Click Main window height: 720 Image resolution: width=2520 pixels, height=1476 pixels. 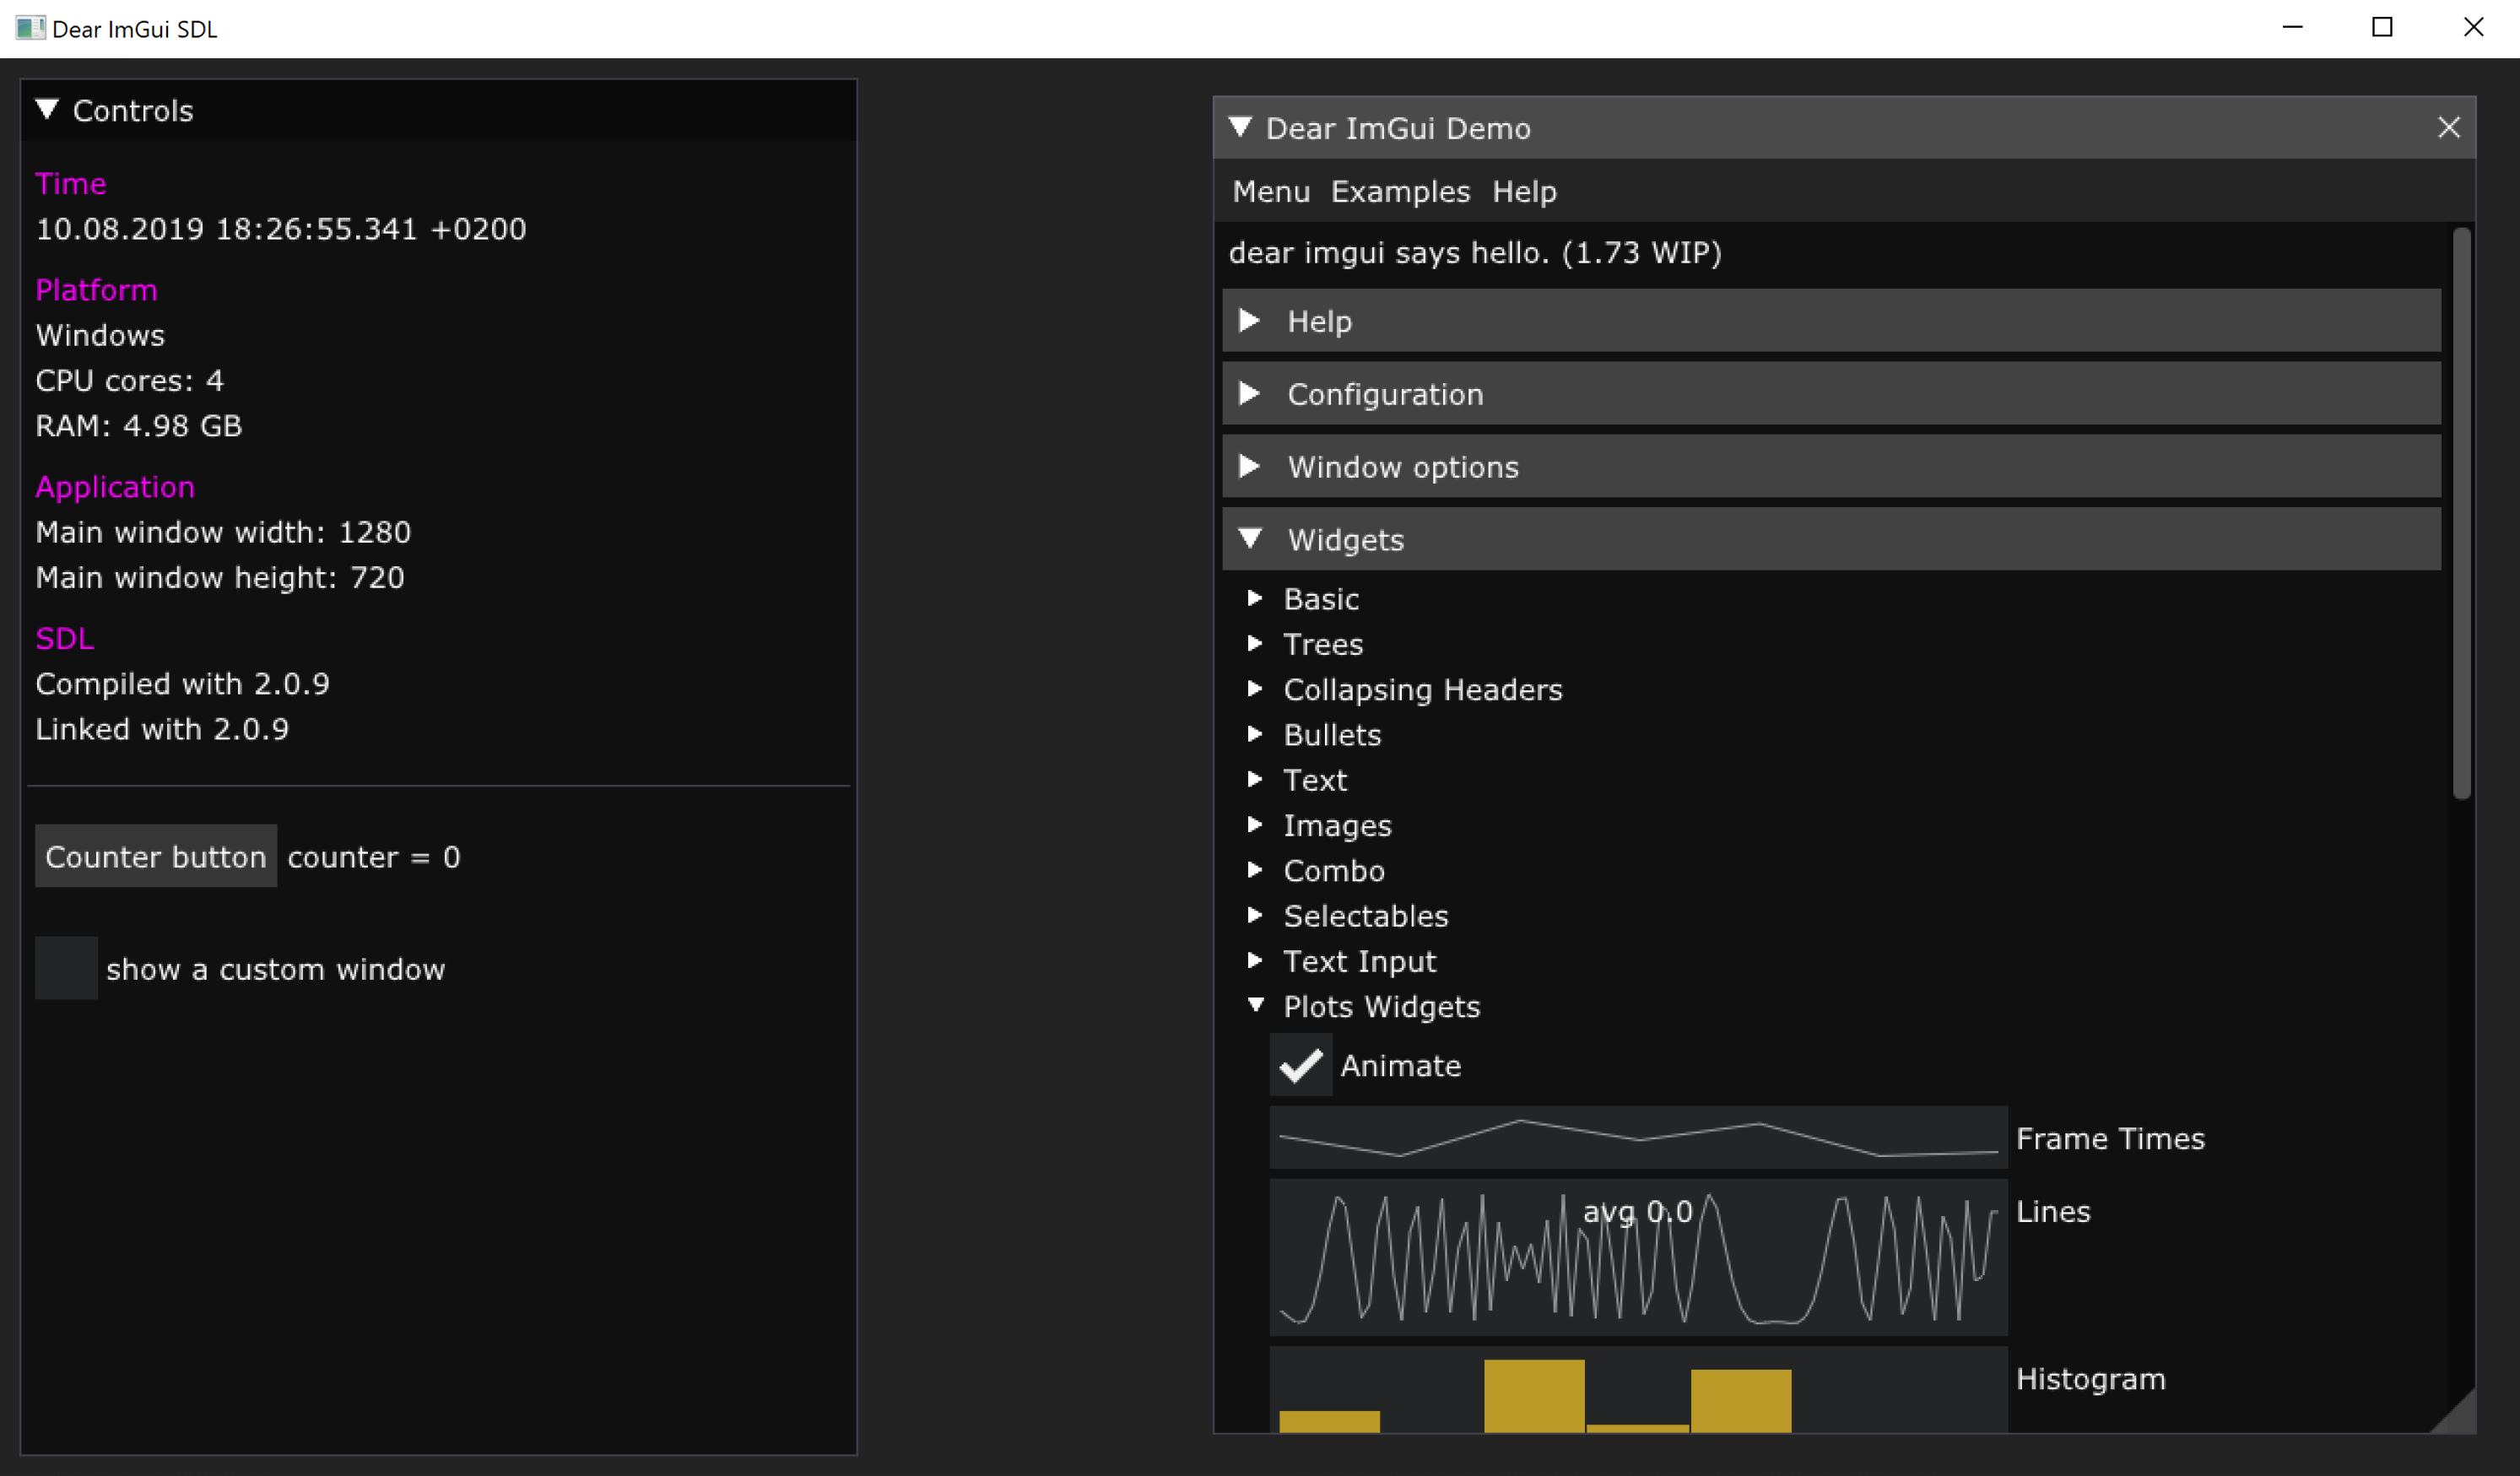(220, 578)
